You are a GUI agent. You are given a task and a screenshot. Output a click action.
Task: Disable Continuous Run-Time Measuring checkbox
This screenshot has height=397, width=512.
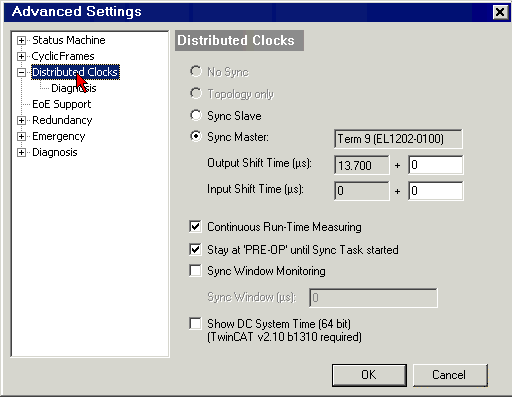[x=195, y=227]
